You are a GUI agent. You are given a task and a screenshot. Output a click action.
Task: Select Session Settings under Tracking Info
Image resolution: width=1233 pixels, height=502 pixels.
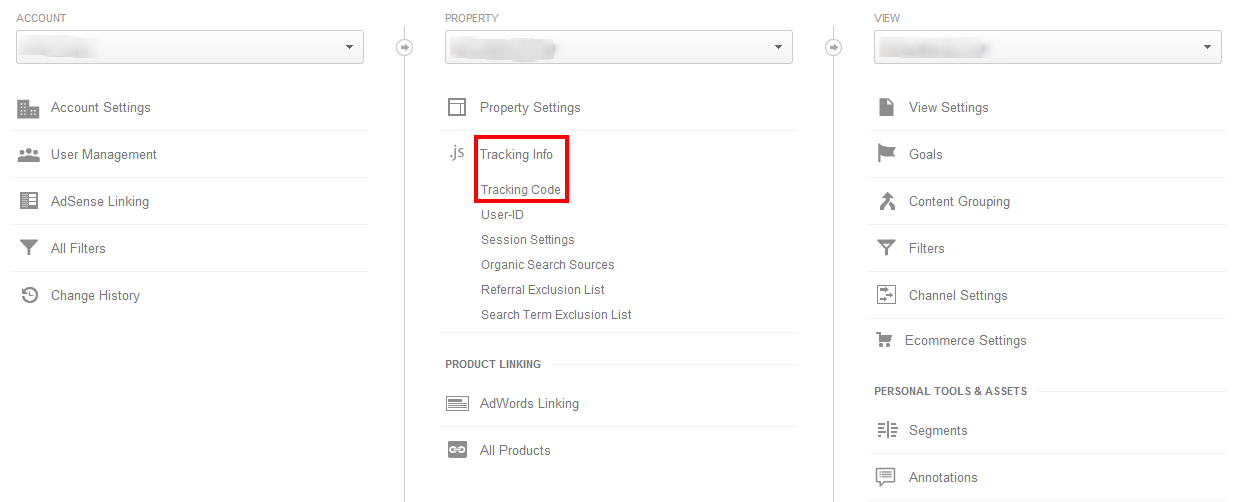527,240
